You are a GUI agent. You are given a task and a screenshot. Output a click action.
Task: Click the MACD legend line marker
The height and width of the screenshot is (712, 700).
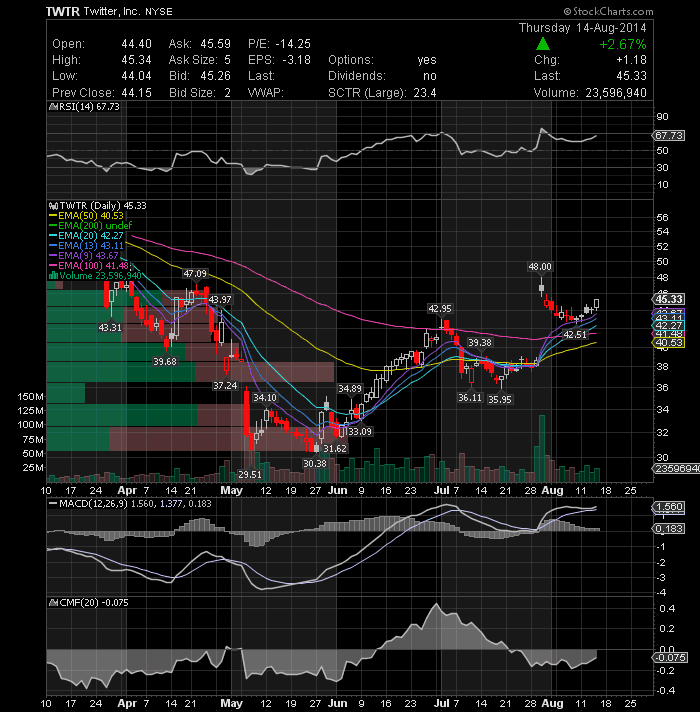53,504
